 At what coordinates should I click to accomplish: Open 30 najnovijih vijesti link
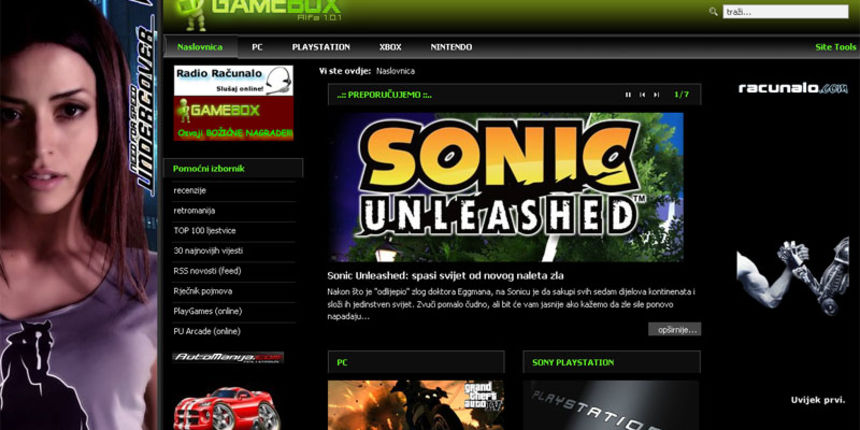click(x=208, y=251)
